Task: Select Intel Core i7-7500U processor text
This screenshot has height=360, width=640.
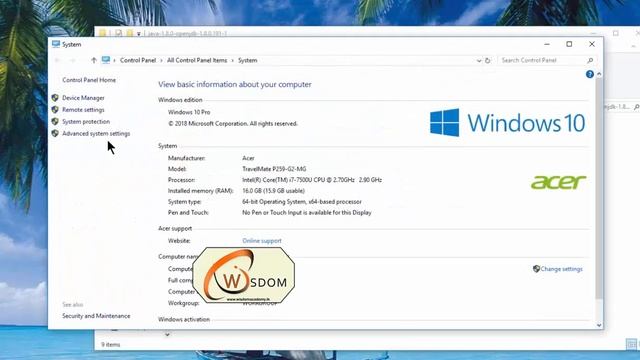Action: (312, 180)
